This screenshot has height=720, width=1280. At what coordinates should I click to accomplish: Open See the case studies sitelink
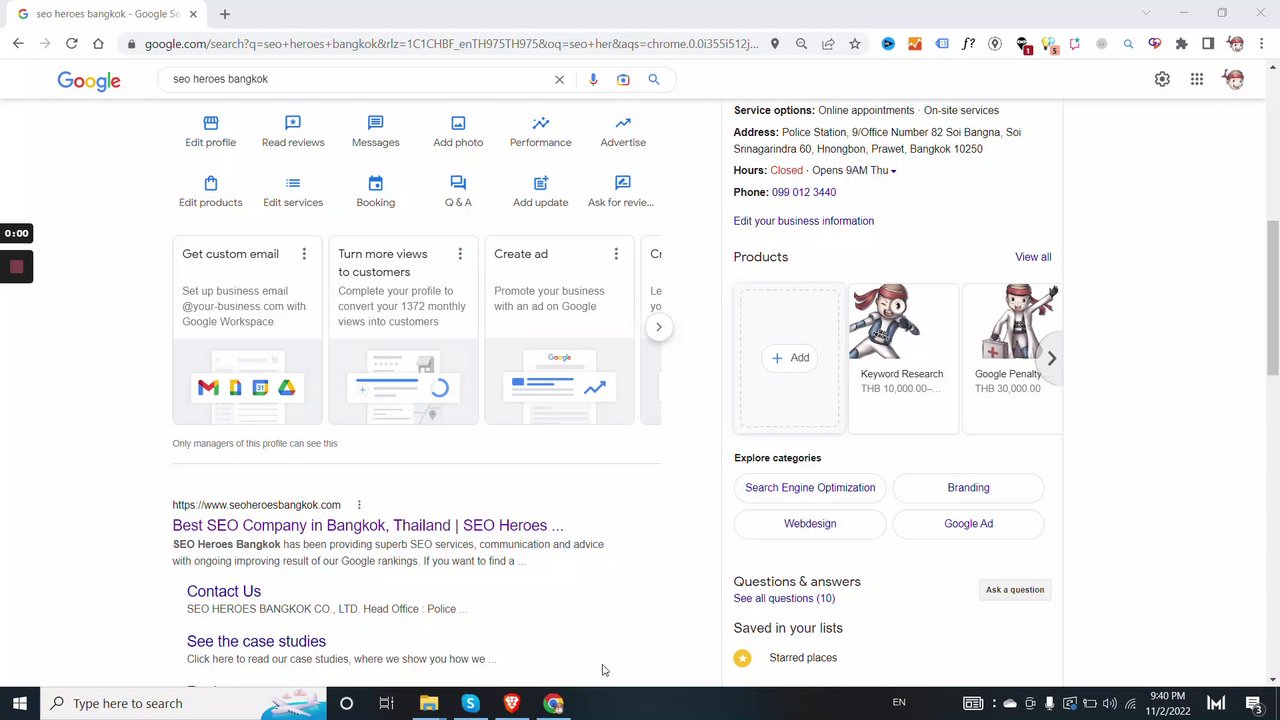pyautogui.click(x=256, y=641)
